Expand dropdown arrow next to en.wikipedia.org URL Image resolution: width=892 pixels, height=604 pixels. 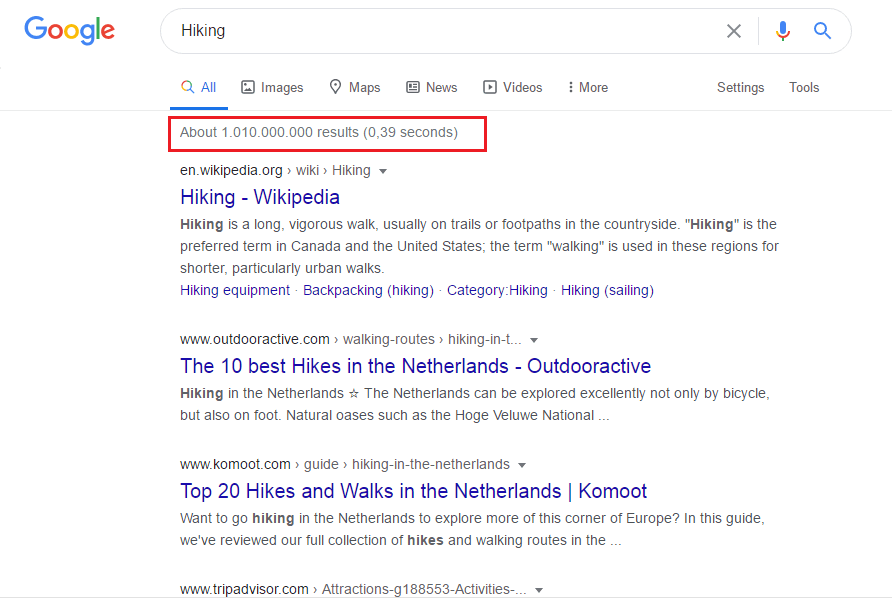pos(383,171)
